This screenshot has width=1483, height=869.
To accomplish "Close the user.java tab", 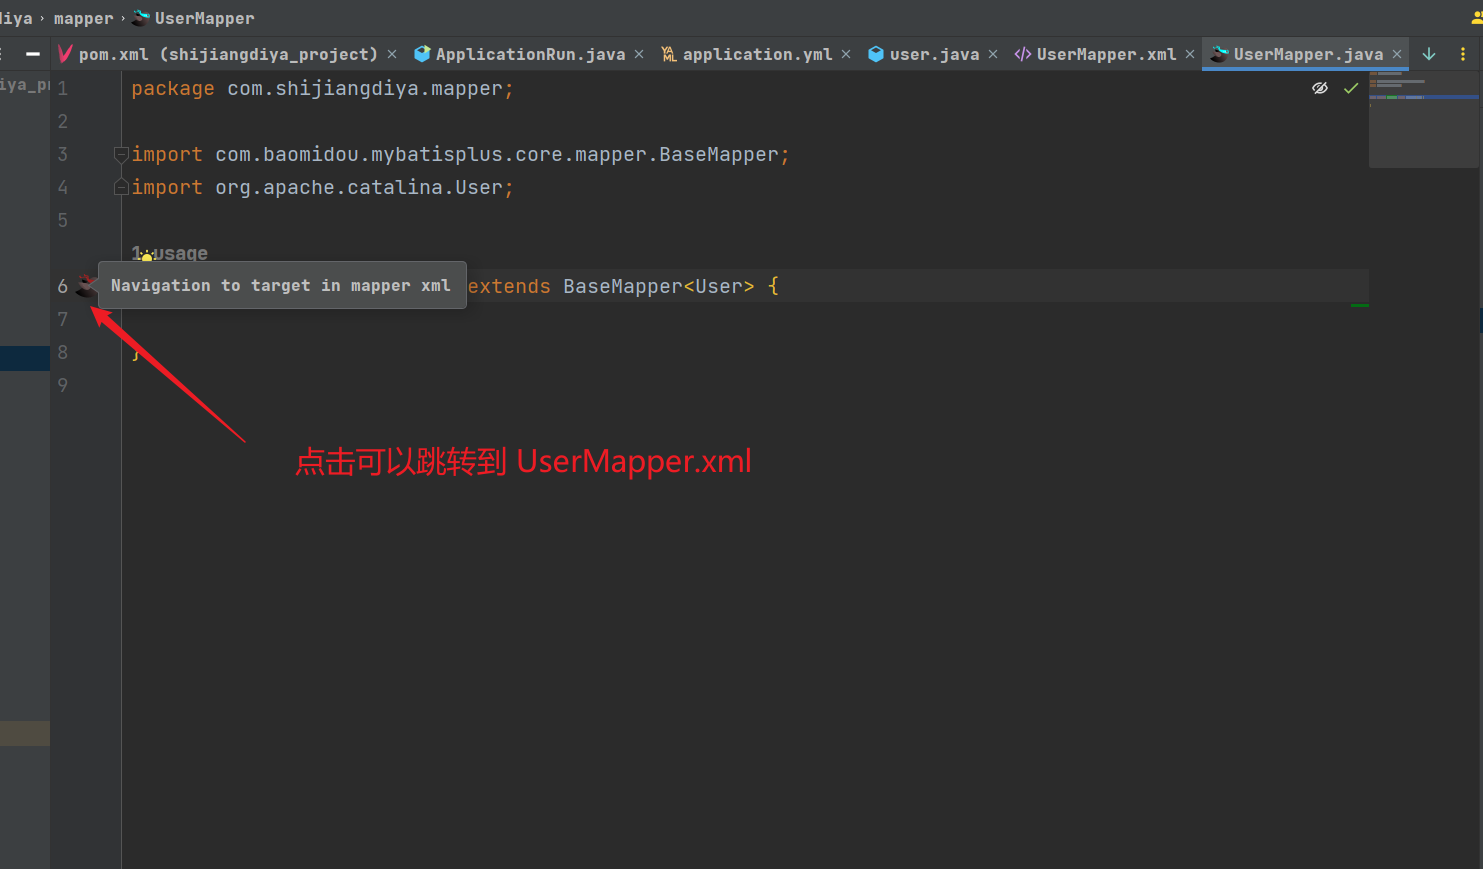I will click(x=993, y=54).
